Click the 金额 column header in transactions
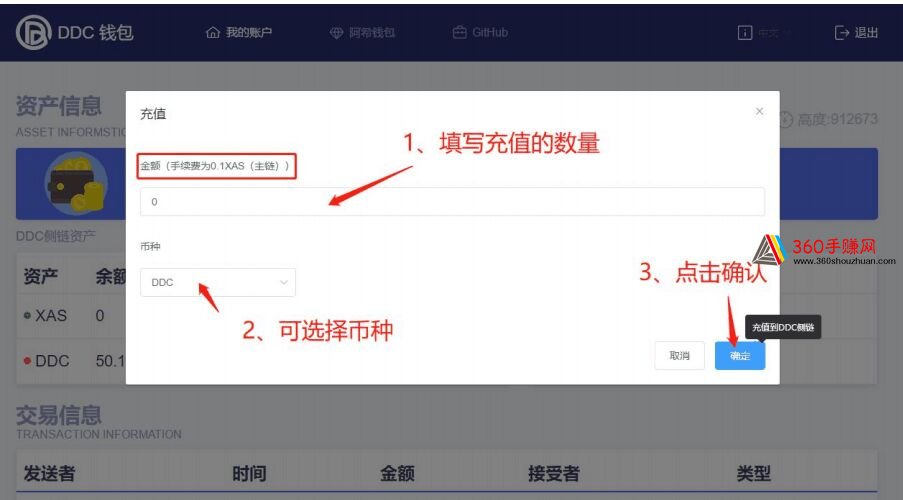This screenshot has width=903, height=500. point(397,474)
